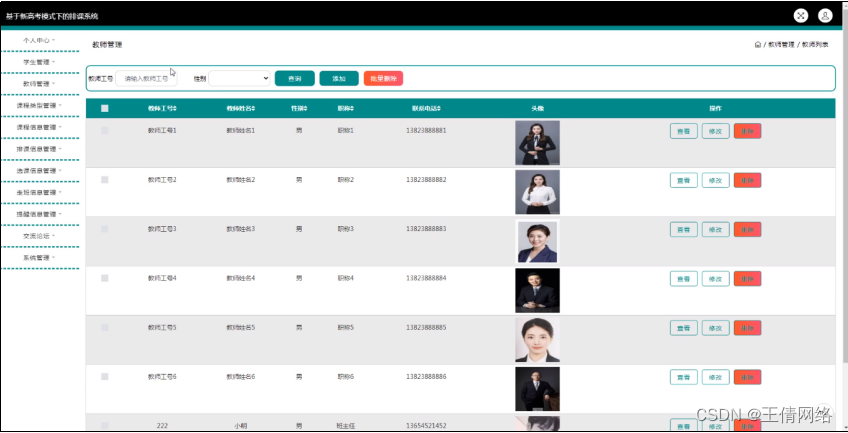Viewport: 848px width, 433px height.
Task: Delete the 教师工号3 row
Action: pyautogui.click(x=747, y=229)
